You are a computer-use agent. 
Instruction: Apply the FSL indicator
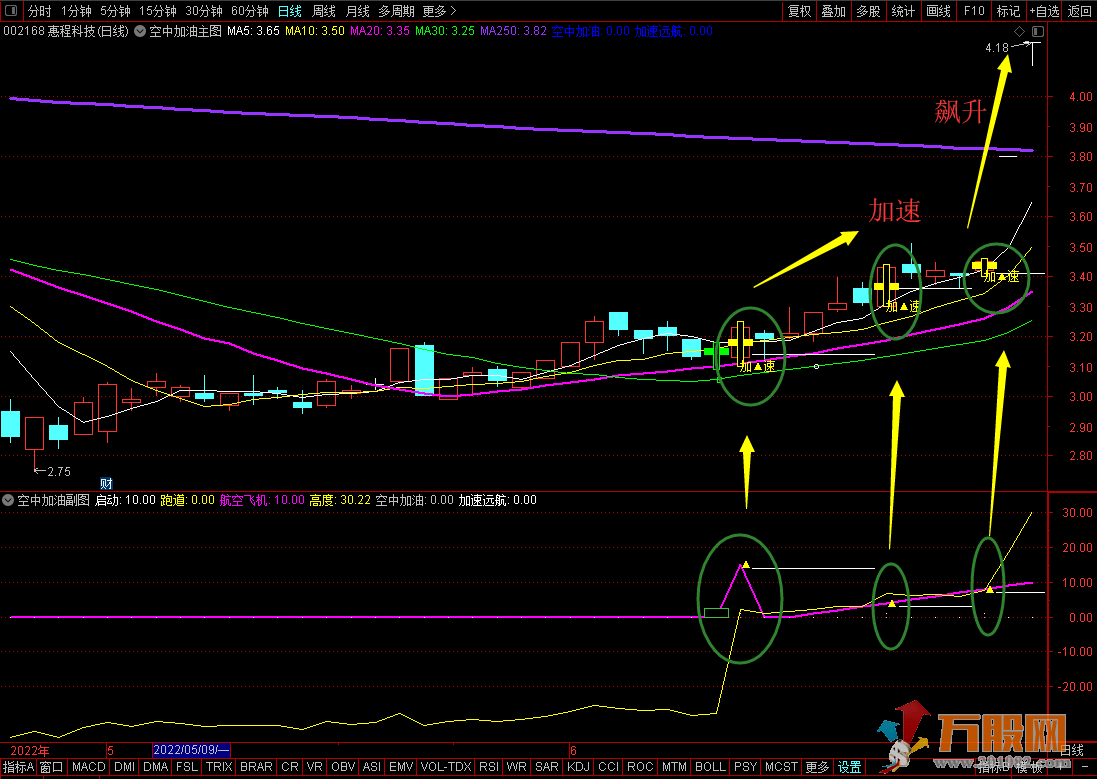(x=187, y=767)
